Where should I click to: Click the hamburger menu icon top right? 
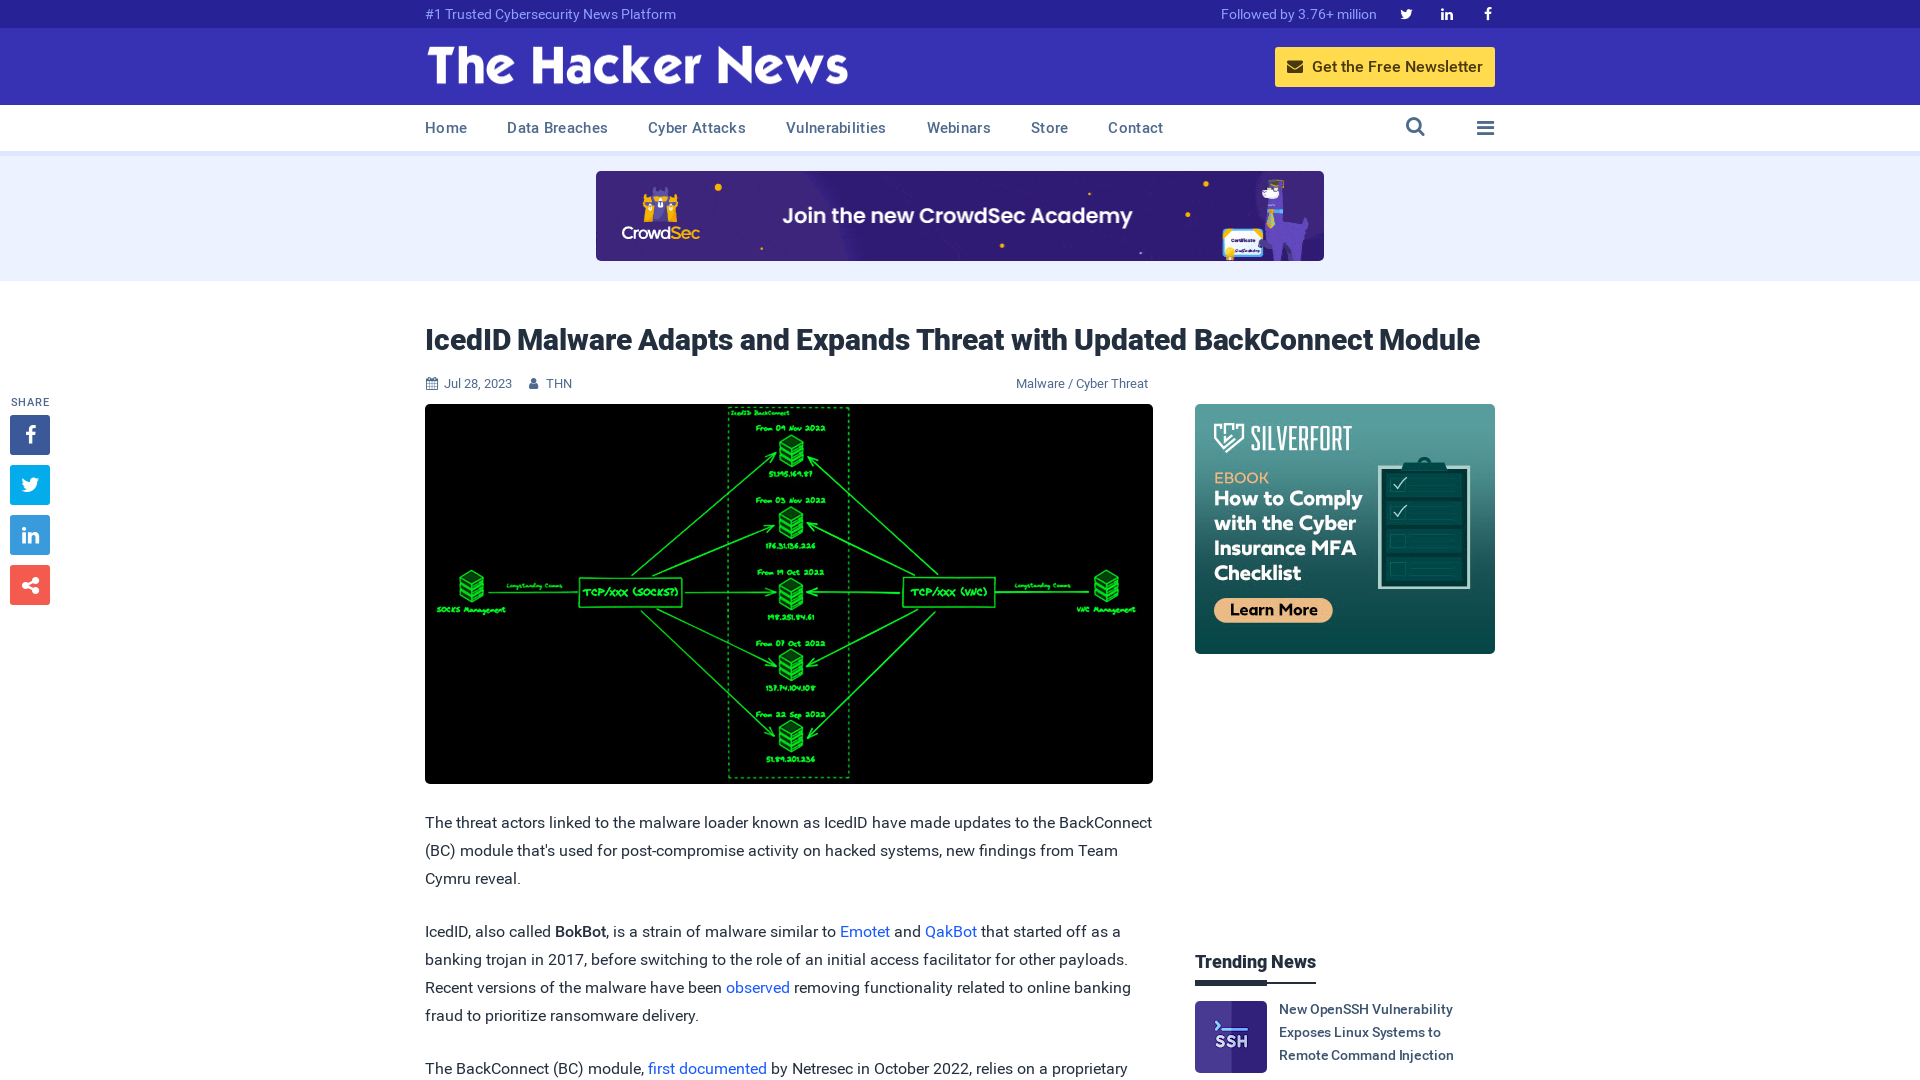1485,127
